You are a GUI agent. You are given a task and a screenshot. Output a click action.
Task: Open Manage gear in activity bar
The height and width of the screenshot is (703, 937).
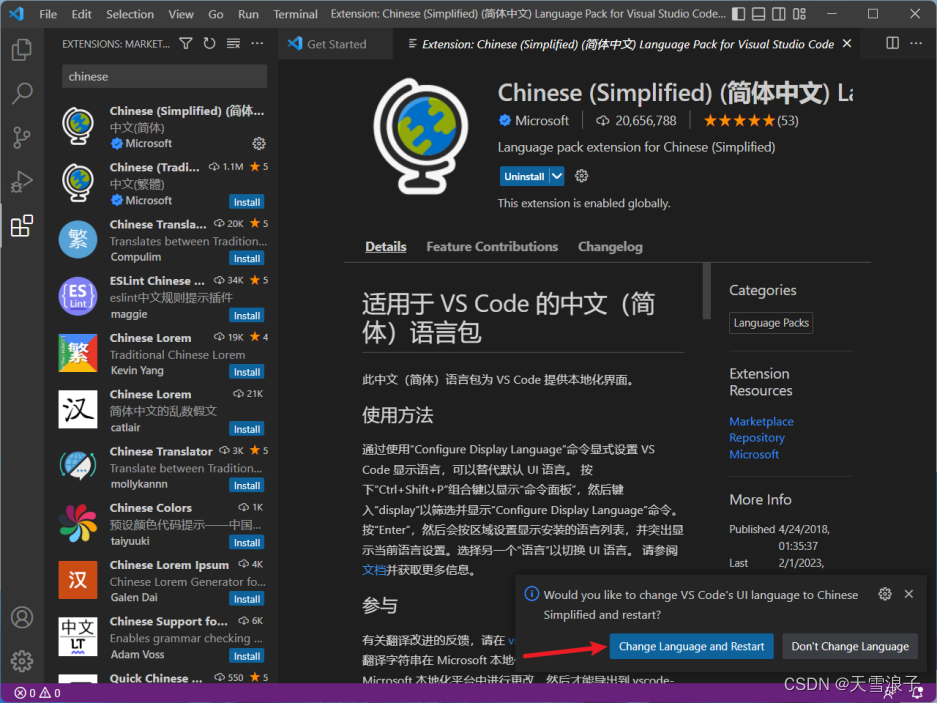coord(22,661)
